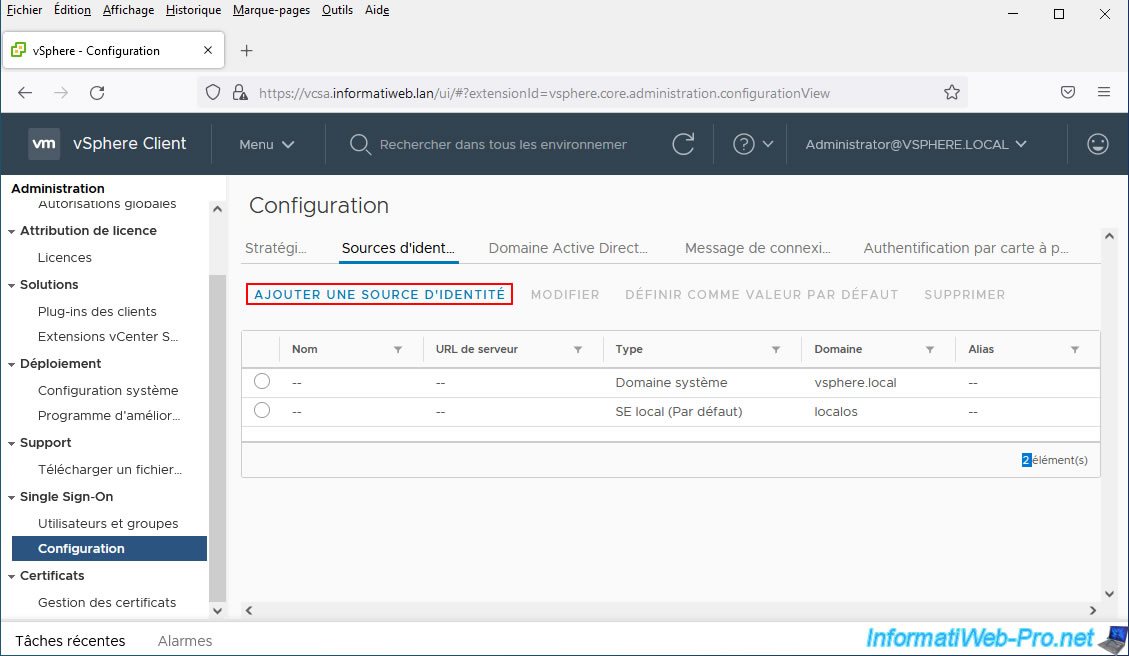Image resolution: width=1129 pixels, height=656 pixels.
Task: Open the Affichage menu
Action: [128, 10]
